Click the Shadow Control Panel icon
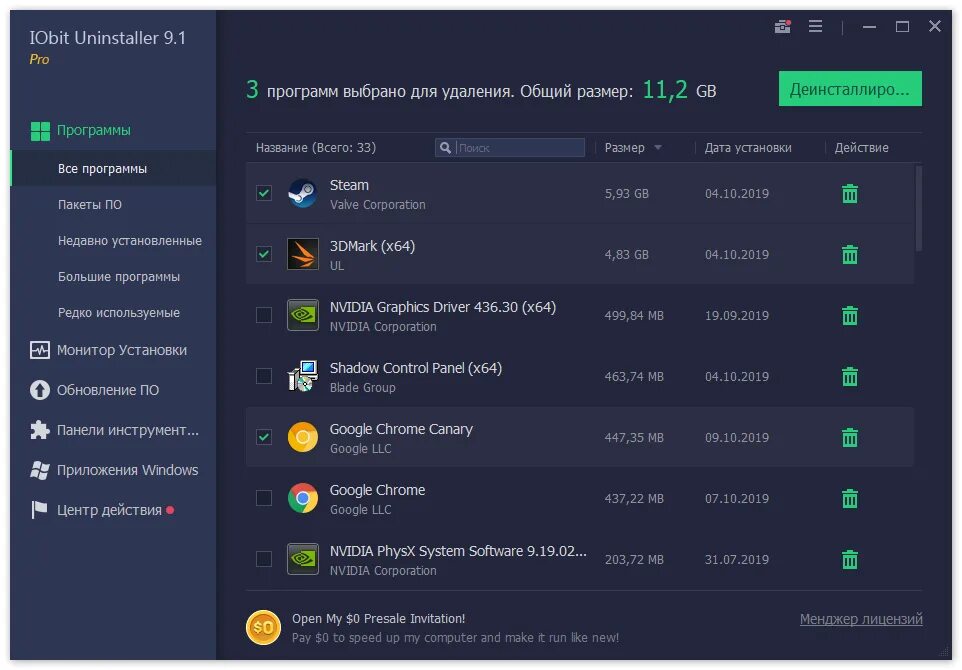 pos(302,376)
